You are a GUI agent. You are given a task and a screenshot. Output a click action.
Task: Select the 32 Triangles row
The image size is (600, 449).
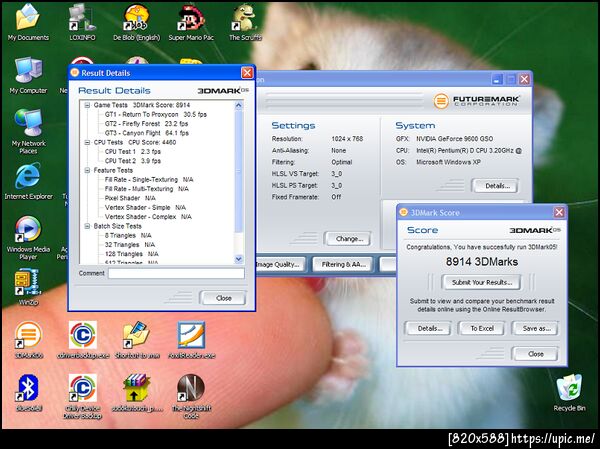tap(130, 245)
